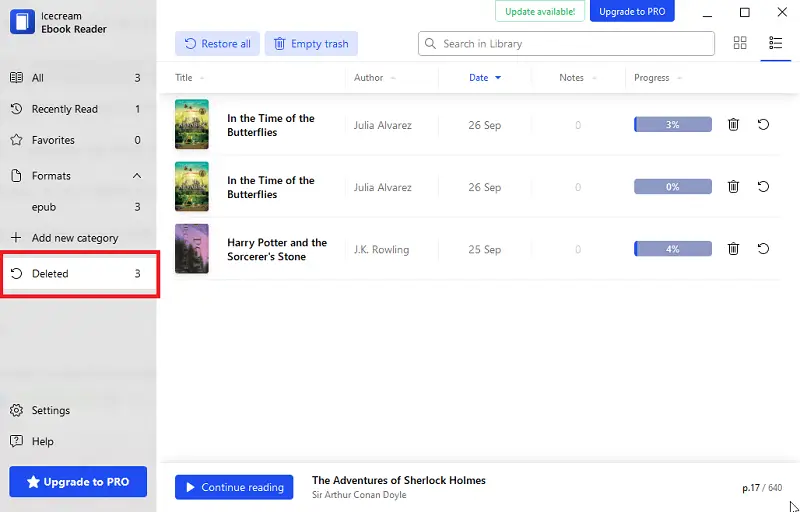Open the Help label

(x=42, y=441)
